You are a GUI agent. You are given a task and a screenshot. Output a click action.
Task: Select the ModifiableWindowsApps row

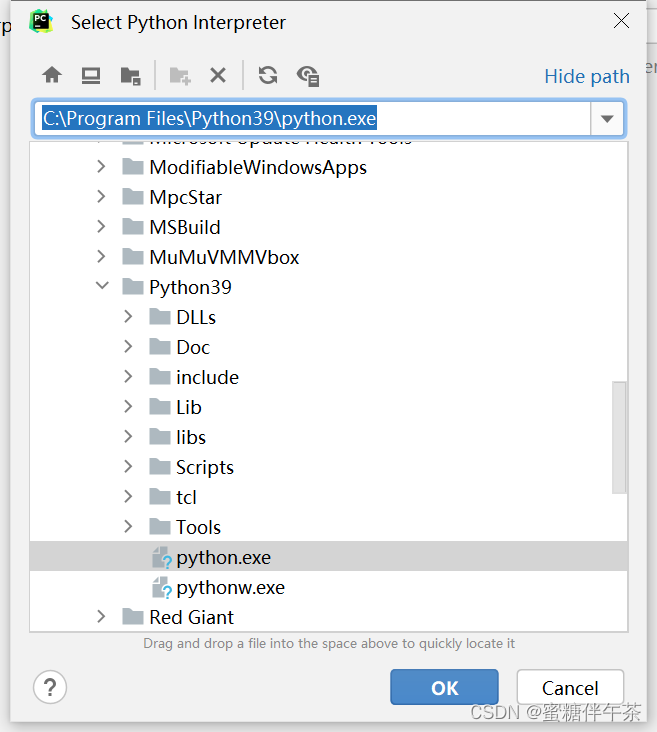(x=329, y=167)
